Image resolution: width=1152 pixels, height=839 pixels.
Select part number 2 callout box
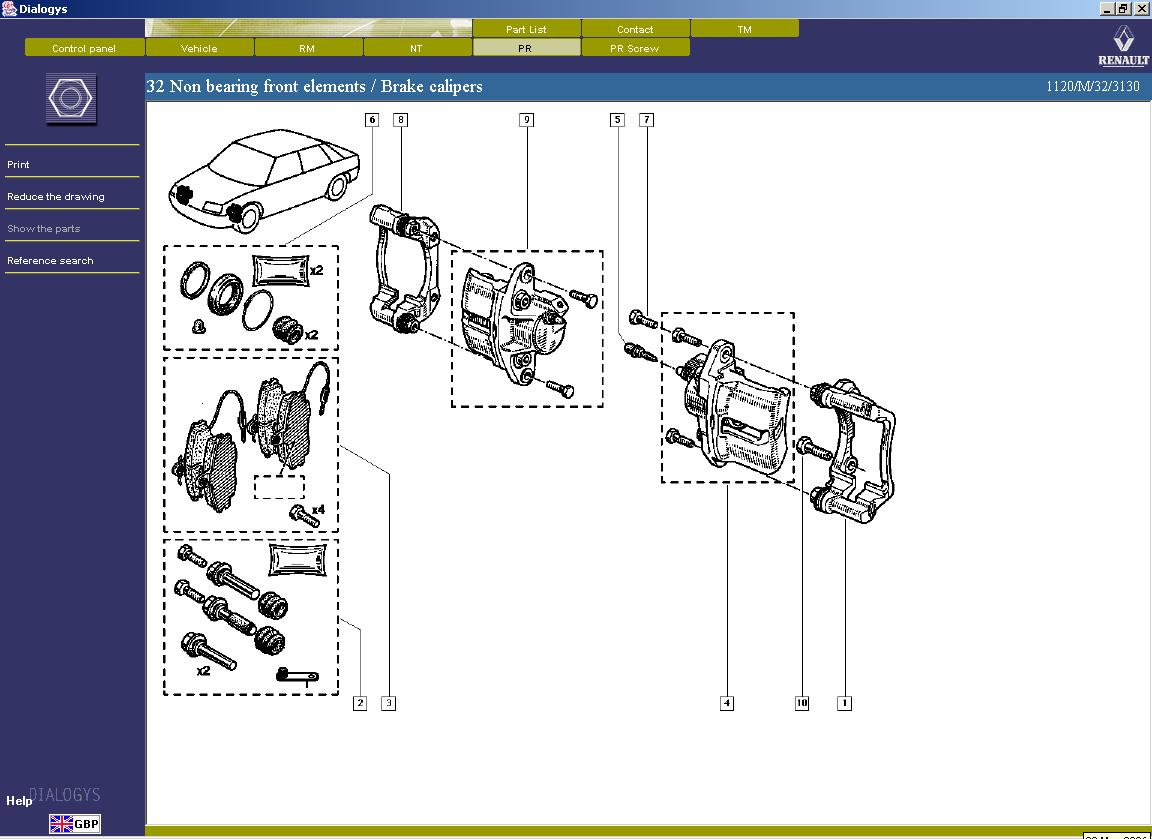tap(360, 703)
